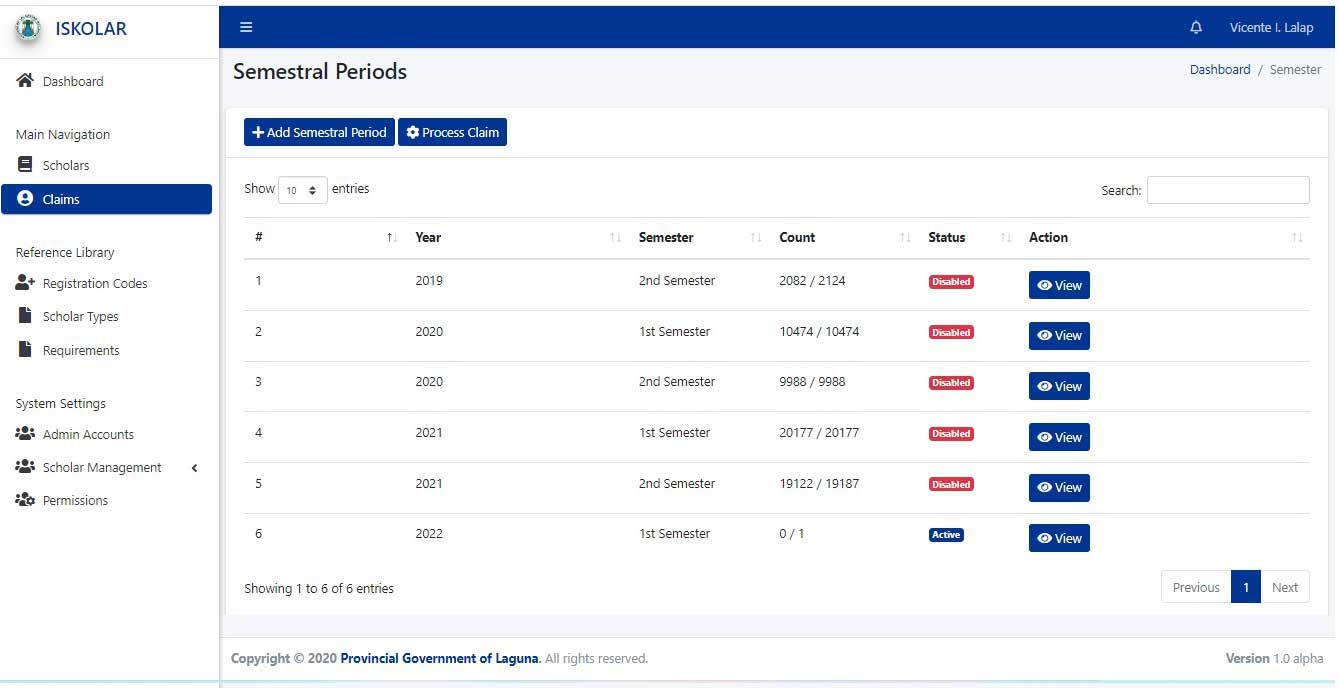Click the Add Semestral Period button
1339x688 pixels.
click(x=319, y=133)
